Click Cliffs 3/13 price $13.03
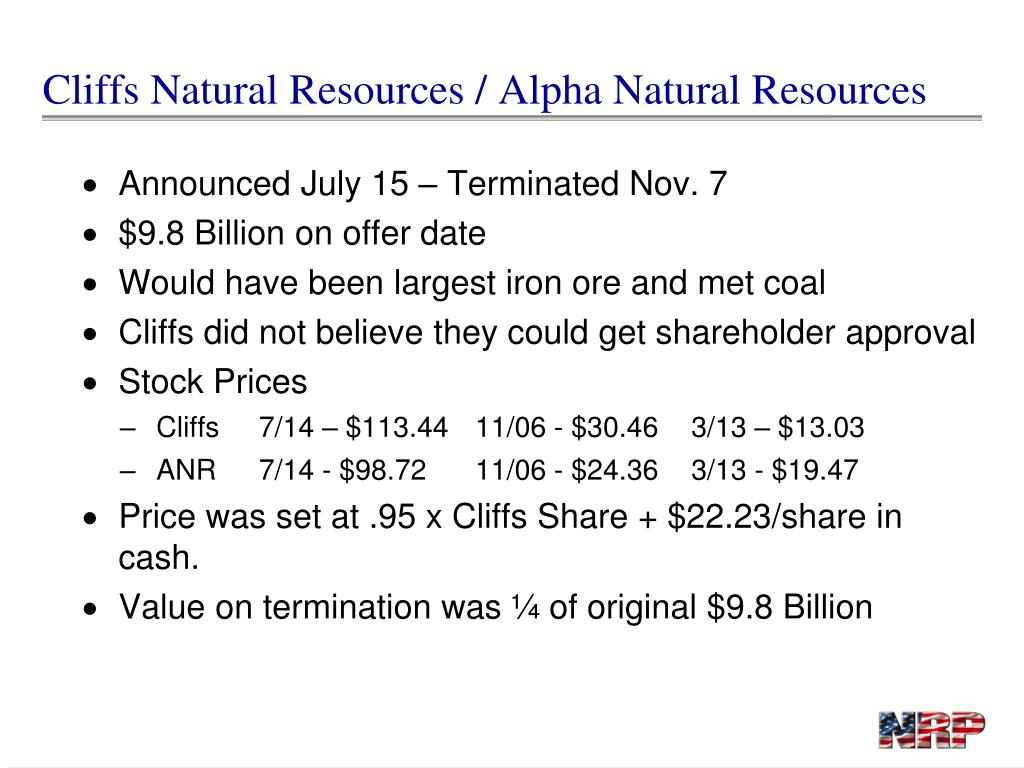The width and height of the screenshot is (1024, 768). [821, 427]
